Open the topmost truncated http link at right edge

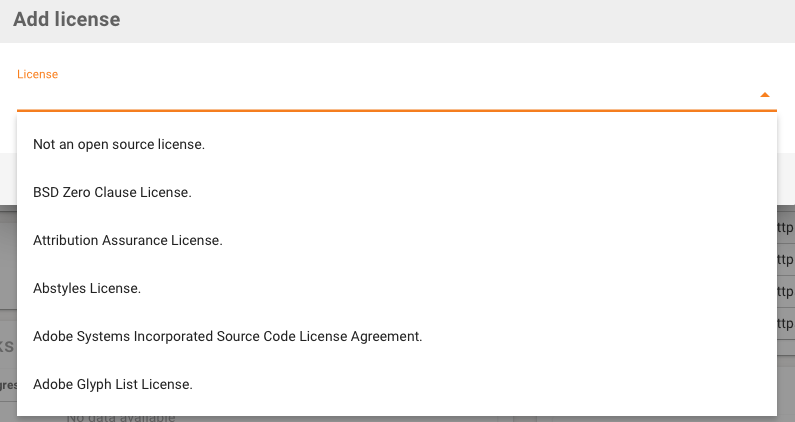pos(786,227)
